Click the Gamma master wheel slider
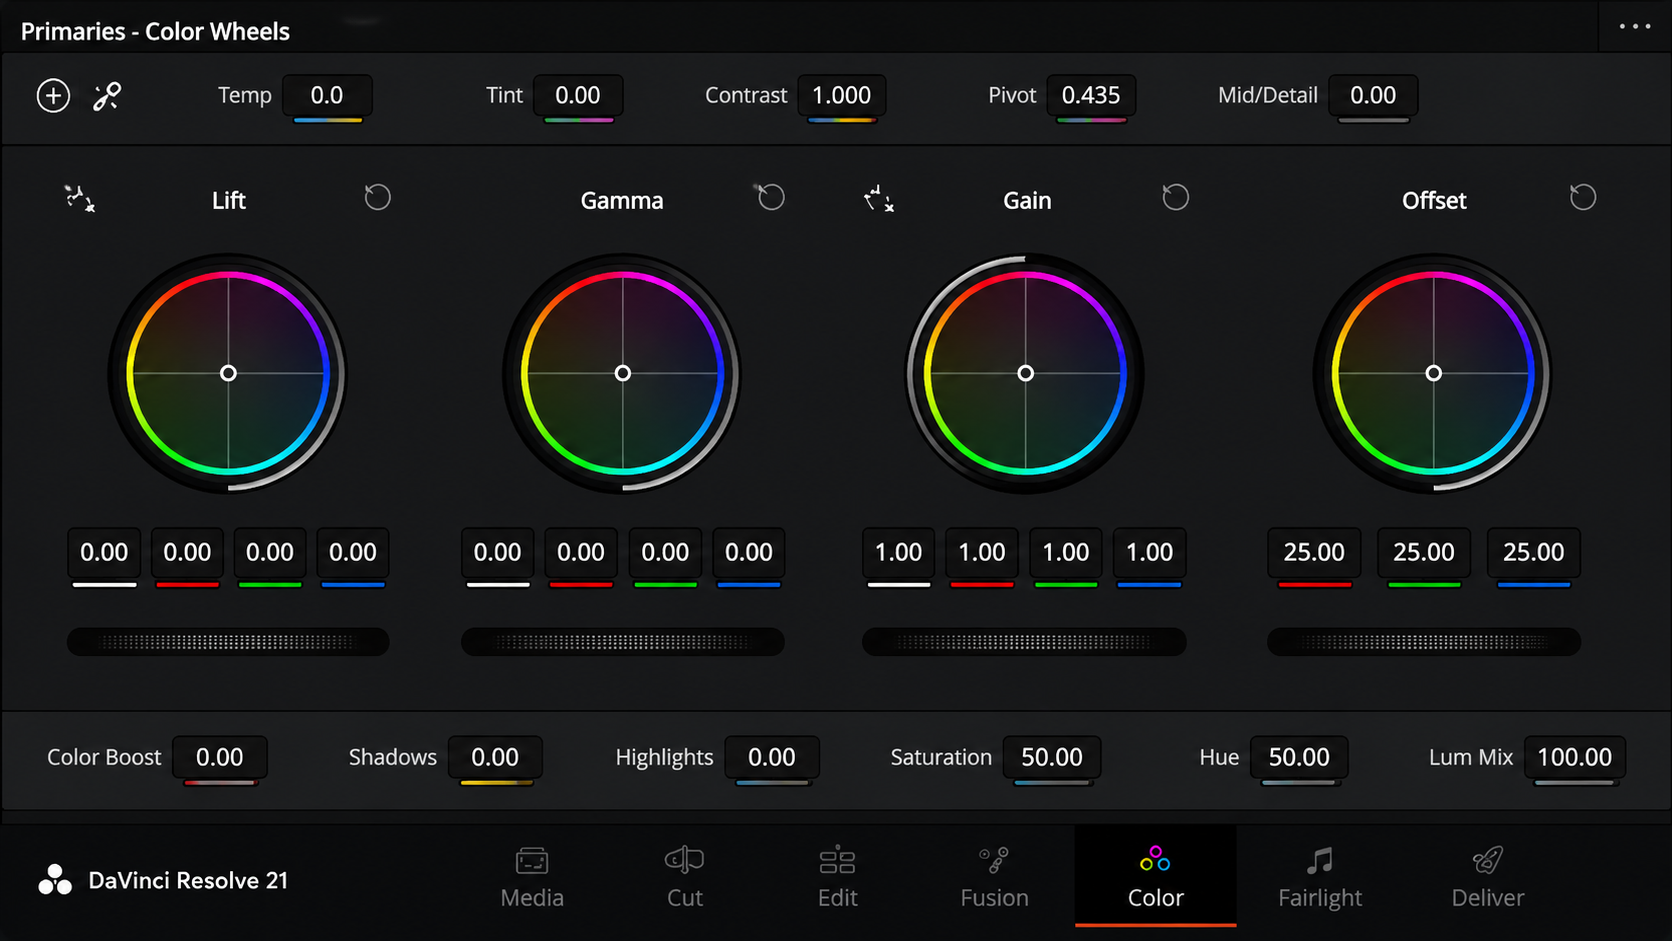 coord(622,642)
